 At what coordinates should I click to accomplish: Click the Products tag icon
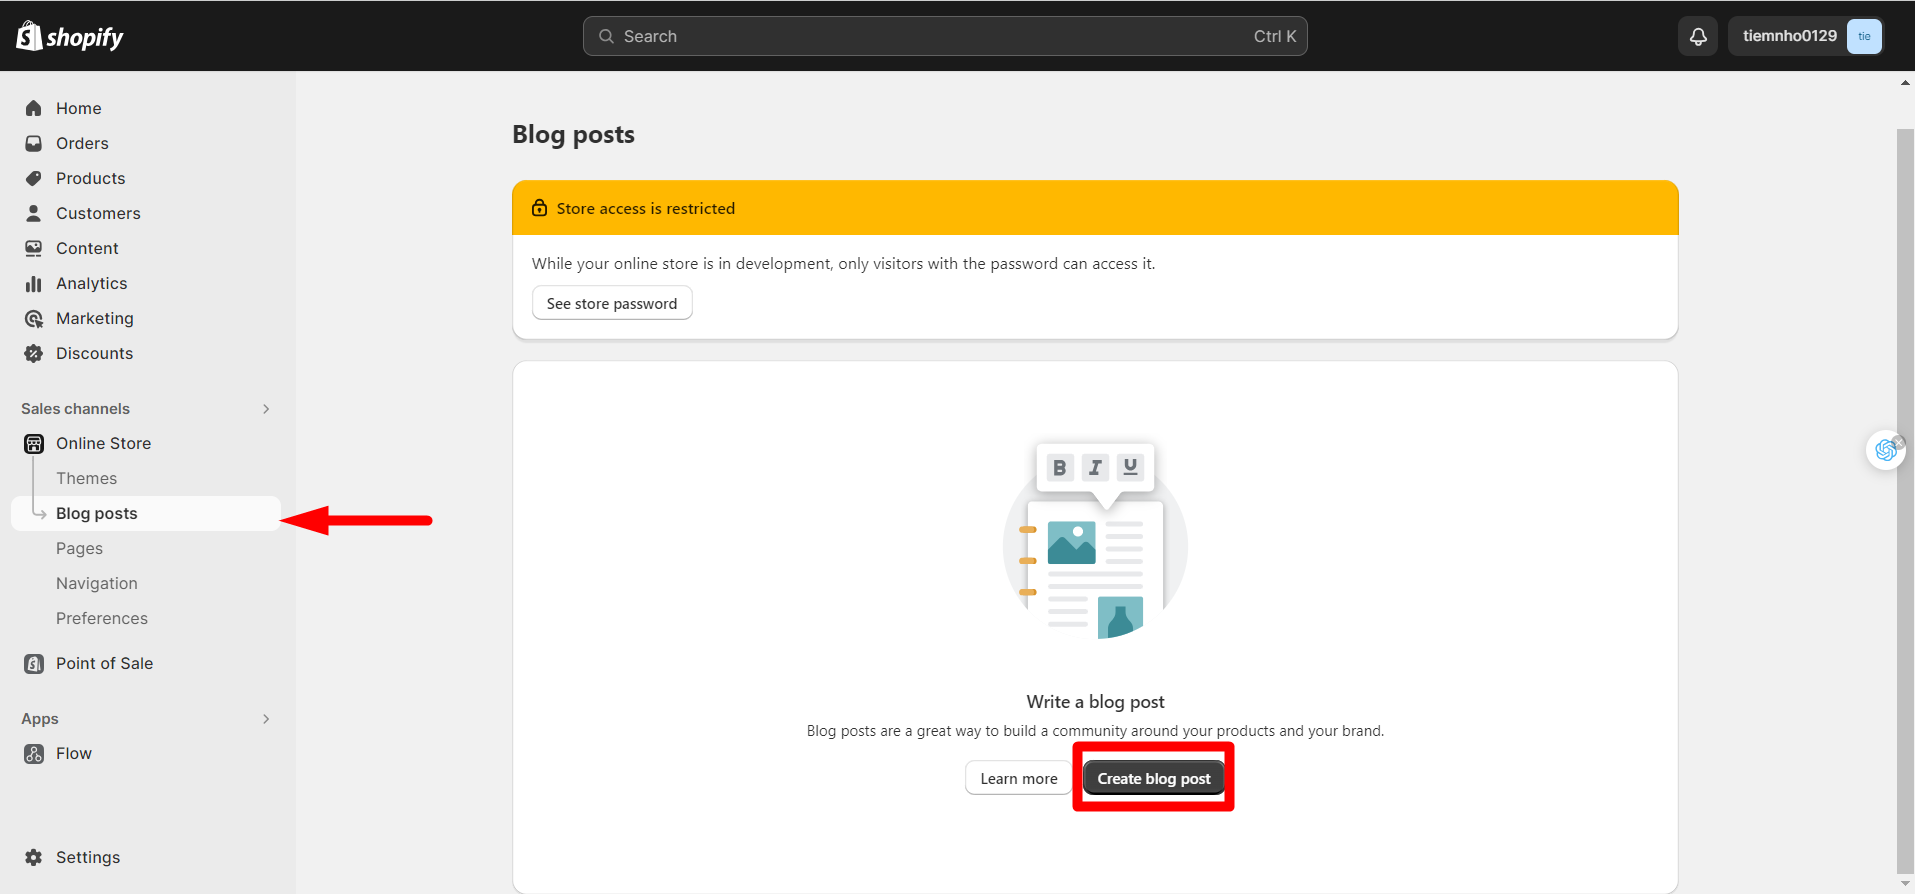coord(34,178)
